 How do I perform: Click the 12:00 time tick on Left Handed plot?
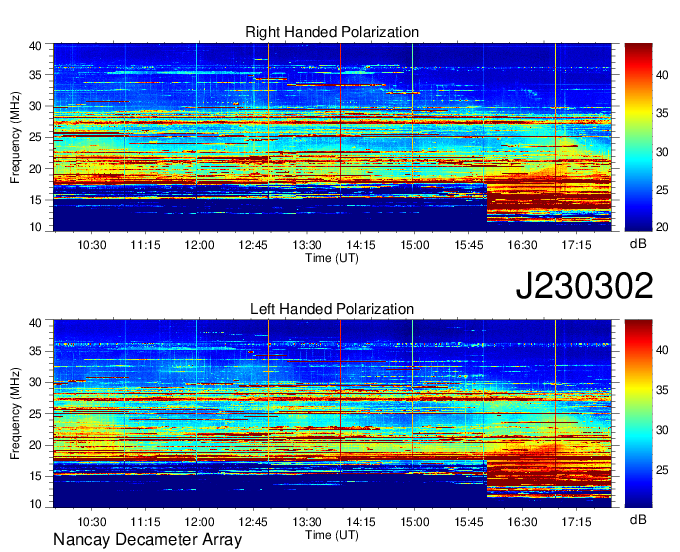click(x=199, y=522)
